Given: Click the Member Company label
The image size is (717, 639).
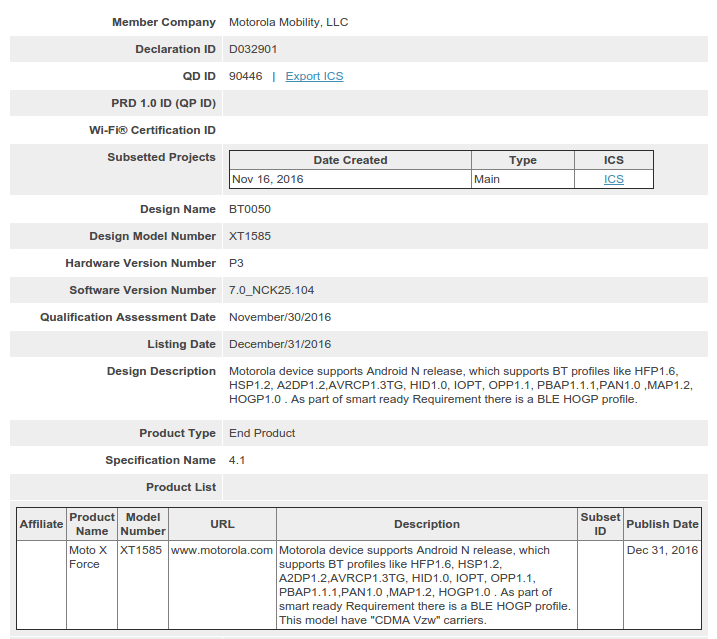Looking at the screenshot, I should tap(164, 22).
